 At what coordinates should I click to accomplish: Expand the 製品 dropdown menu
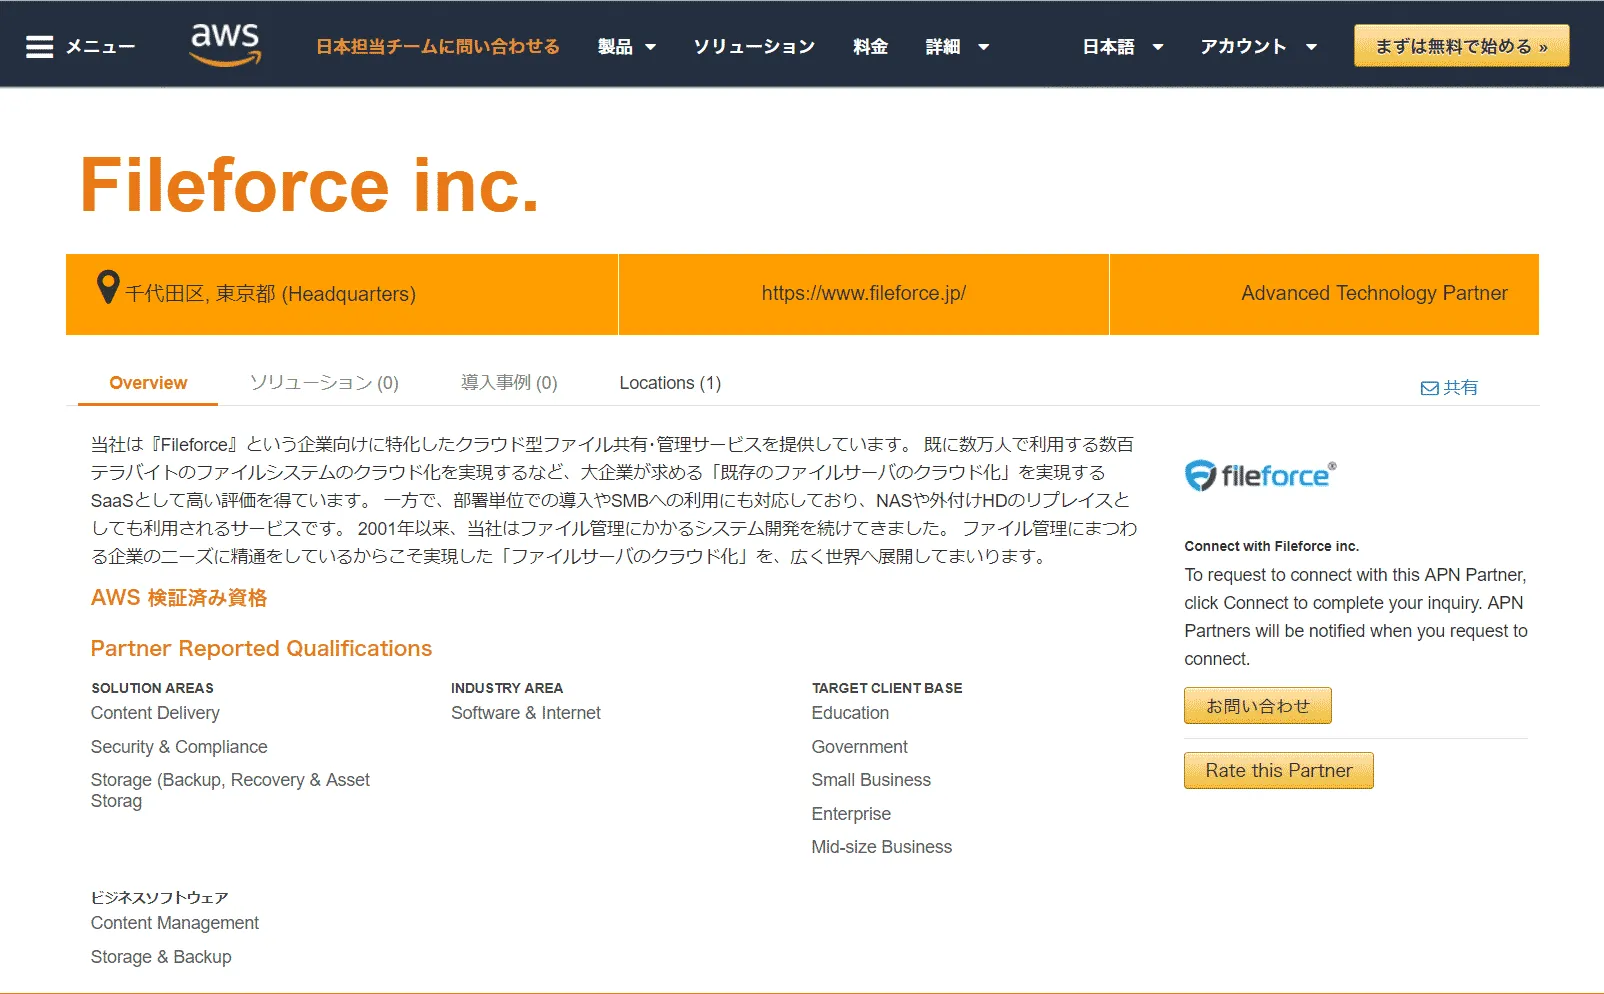coord(626,47)
